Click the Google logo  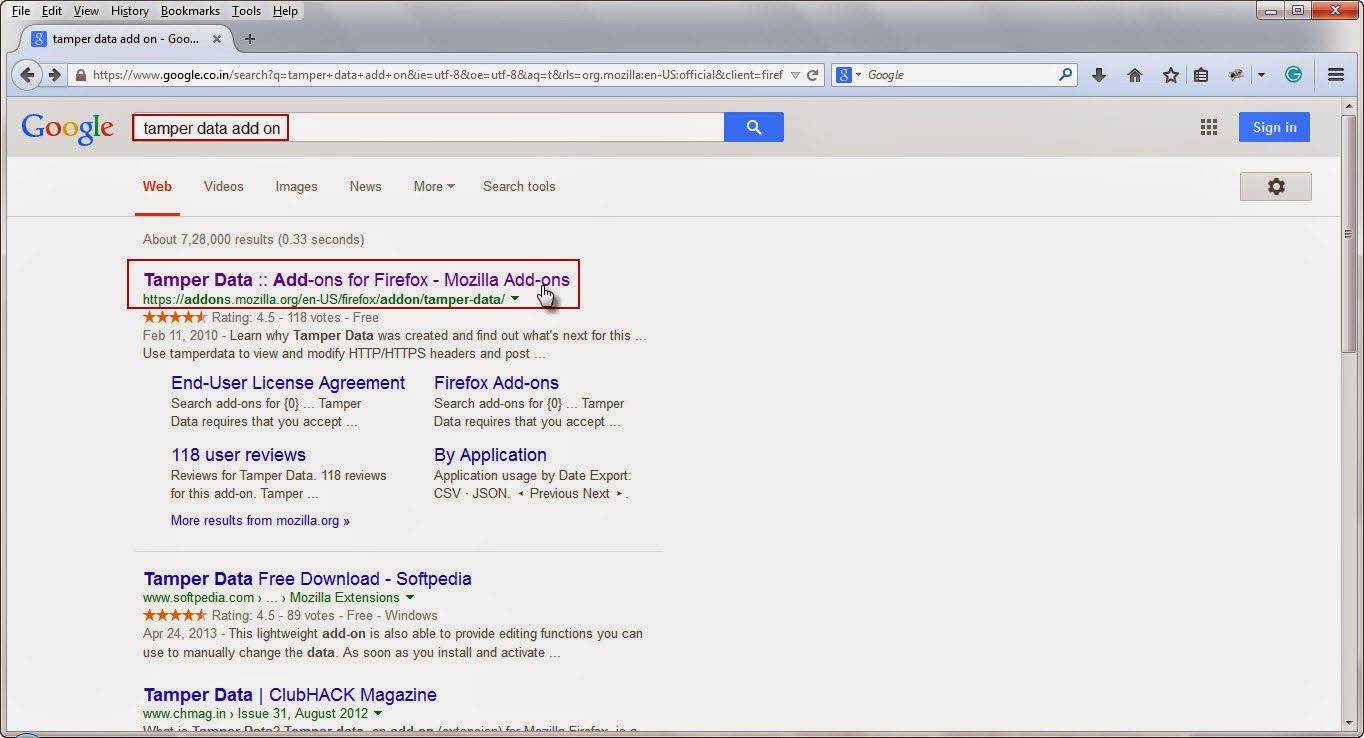[67, 128]
